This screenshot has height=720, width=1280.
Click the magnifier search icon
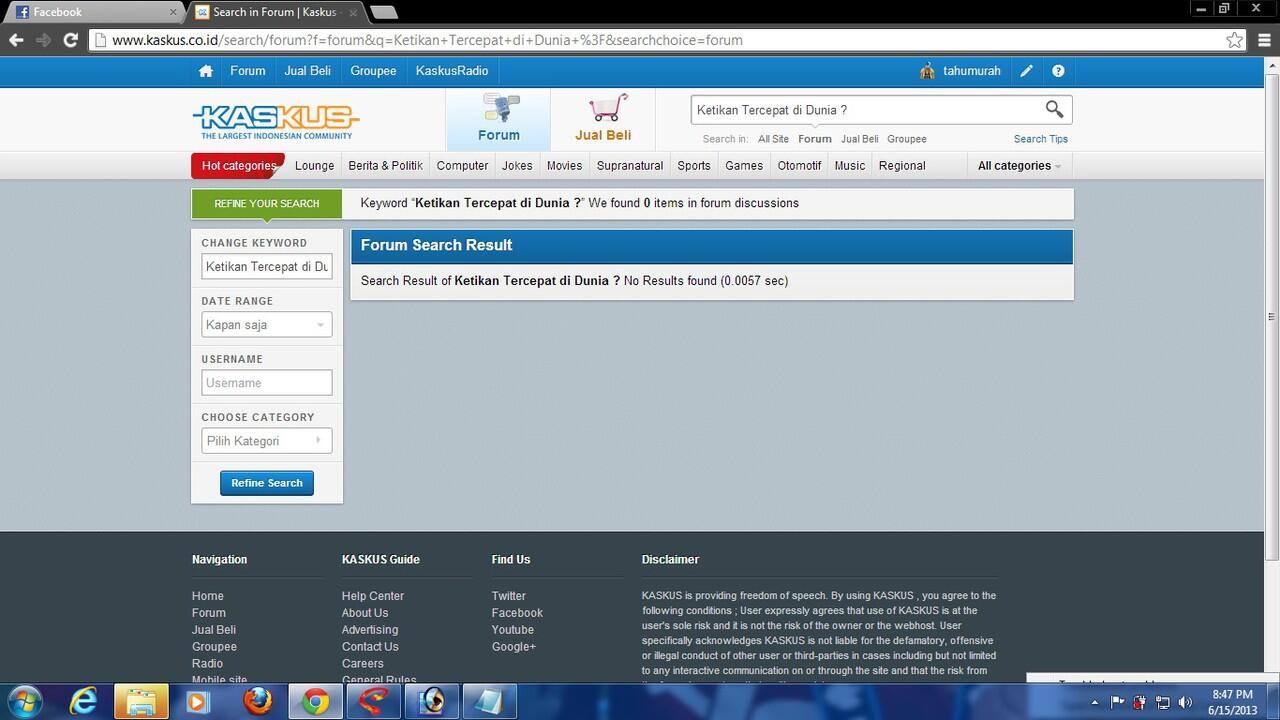[x=1054, y=109]
